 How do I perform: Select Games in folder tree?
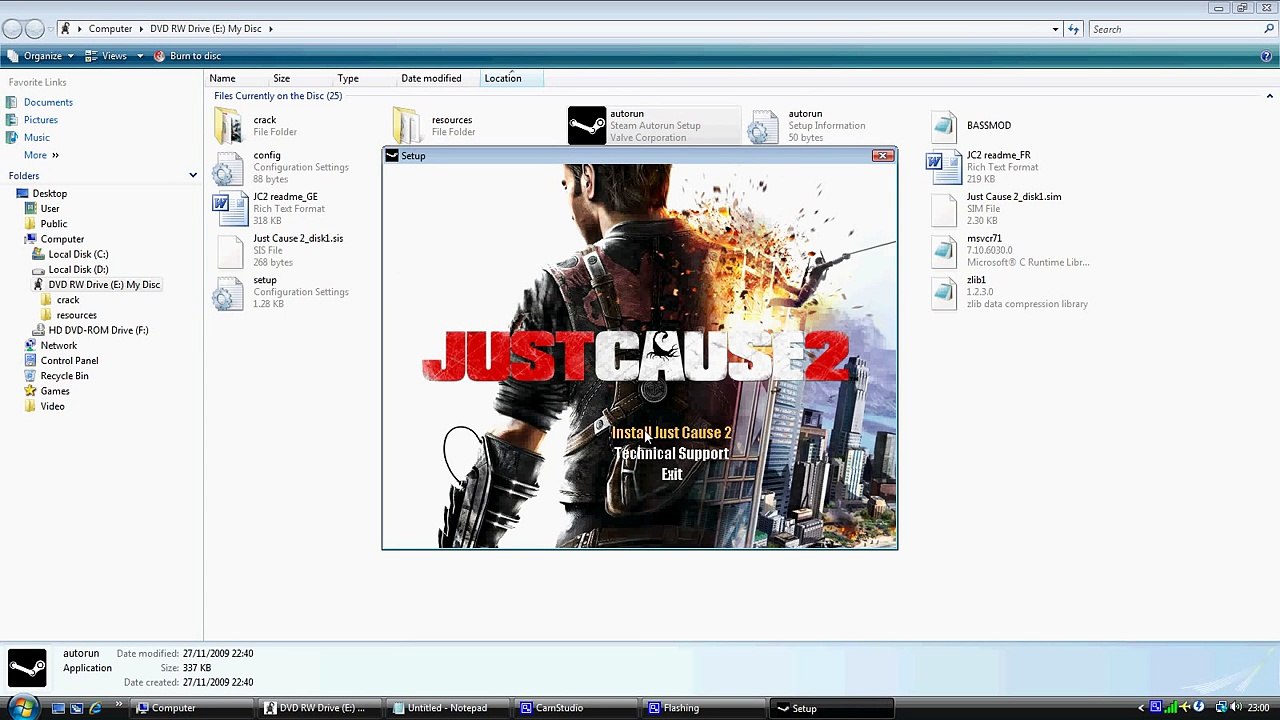[55, 391]
